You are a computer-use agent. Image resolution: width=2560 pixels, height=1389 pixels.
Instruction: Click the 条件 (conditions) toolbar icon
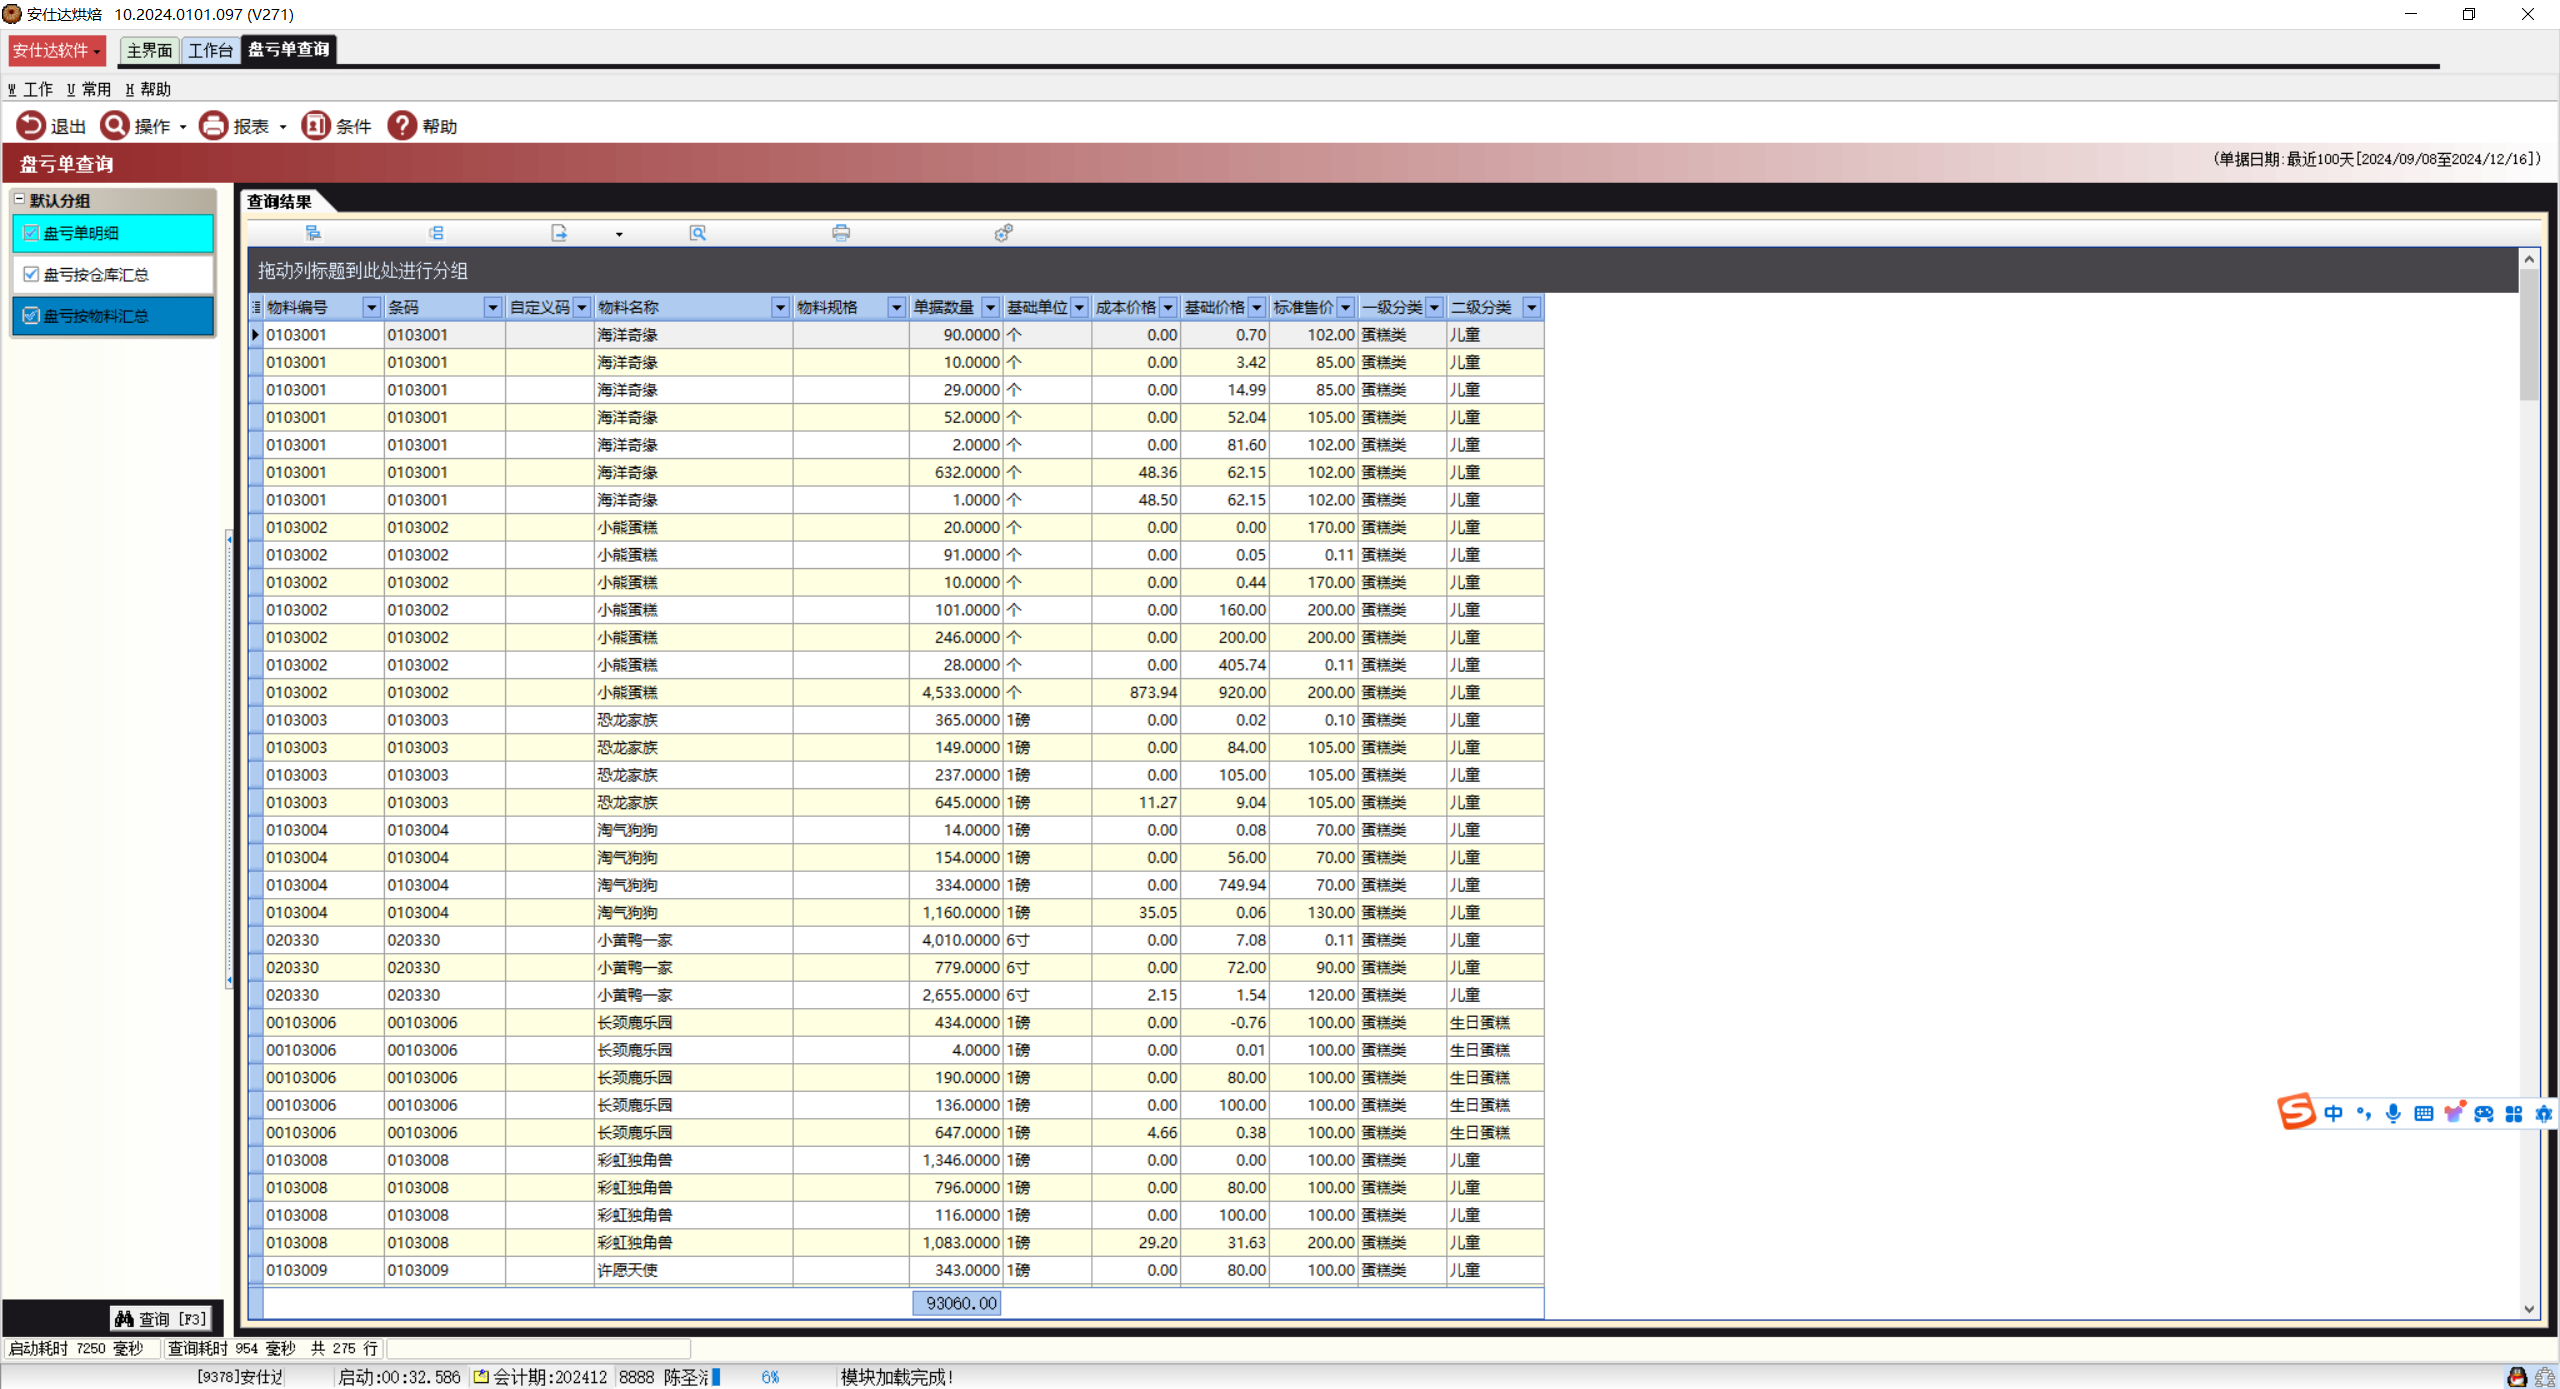click(315, 125)
